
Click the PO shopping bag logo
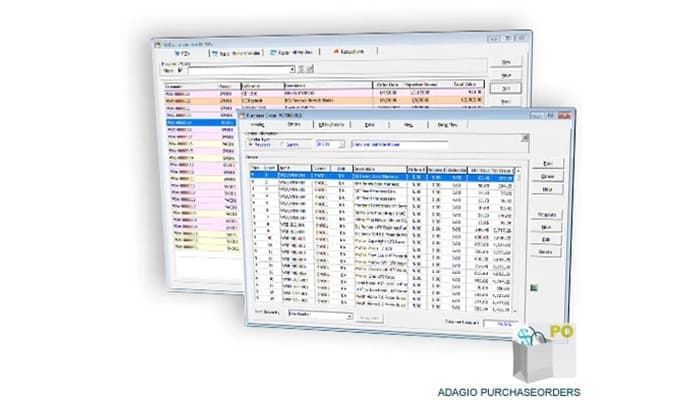click(544, 353)
